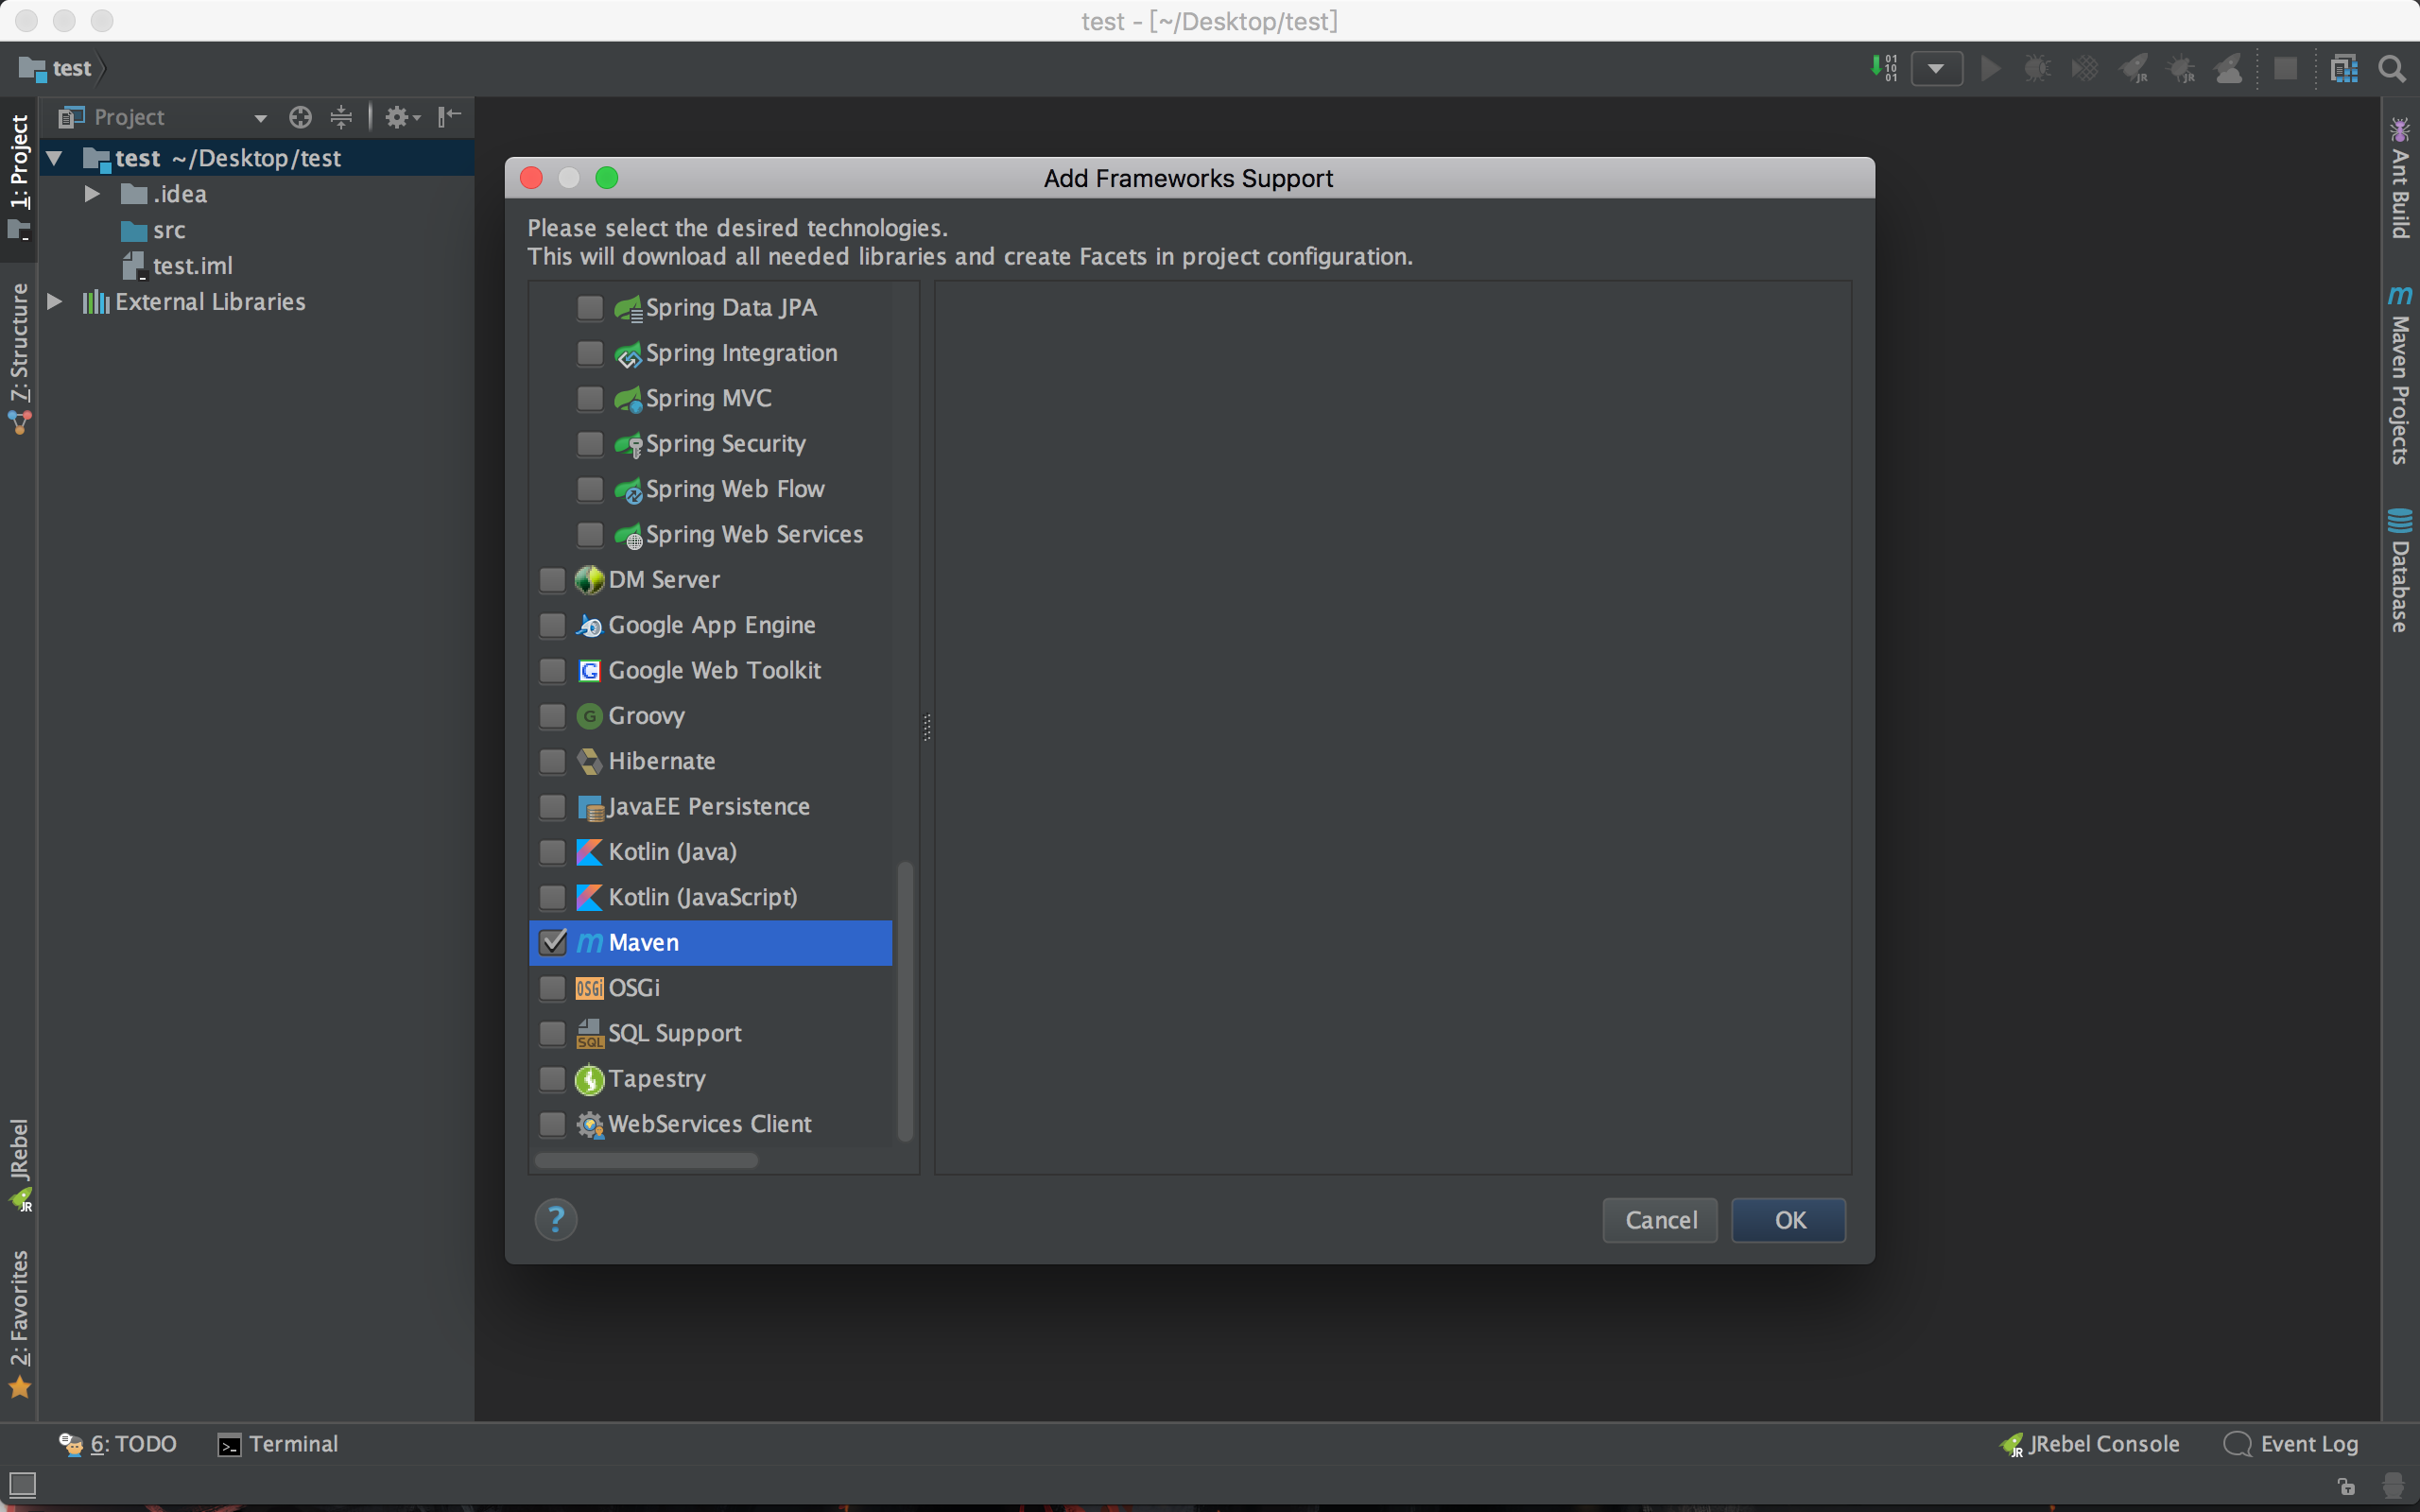The image size is (2420, 1512).
Task: Click the splitter handle between dialog panes
Action: (927, 727)
